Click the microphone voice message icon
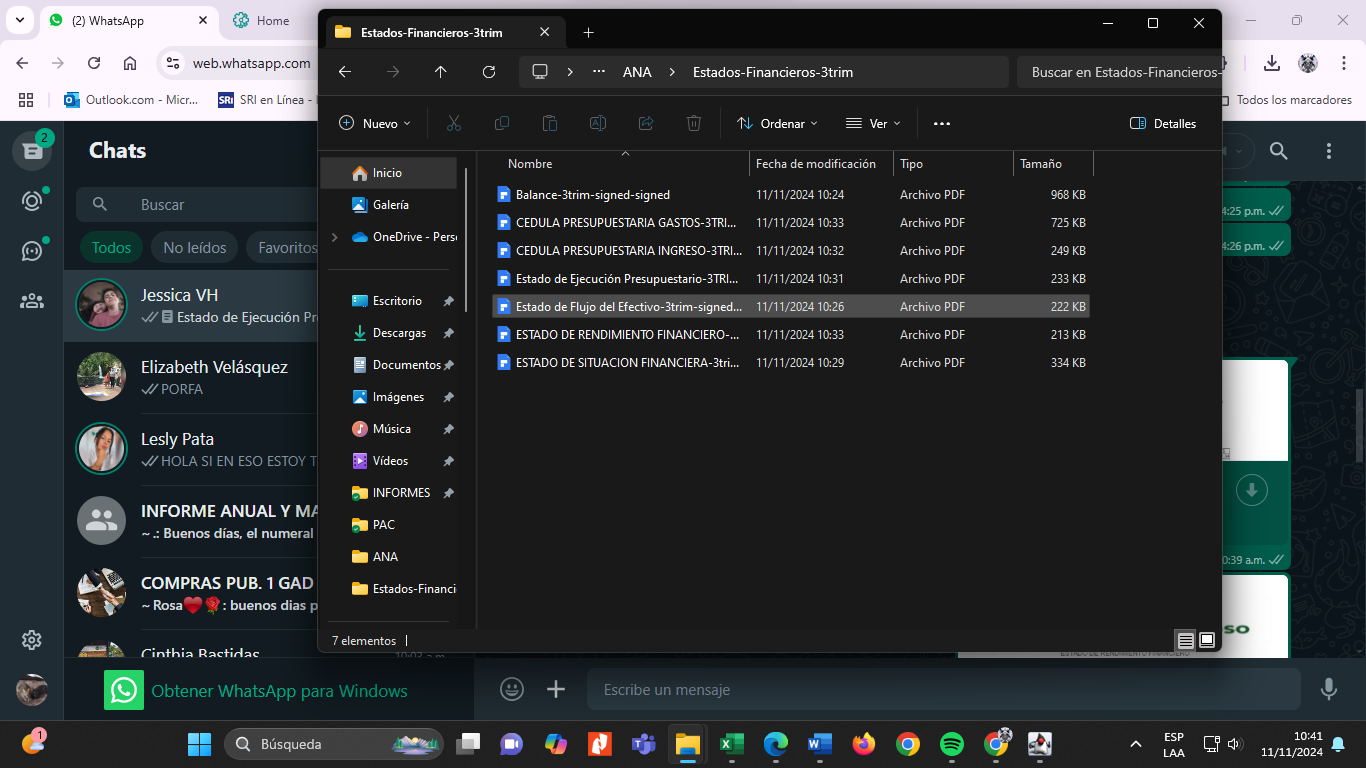The image size is (1366, 768). pyautogui.click(x=1328, y=689)
